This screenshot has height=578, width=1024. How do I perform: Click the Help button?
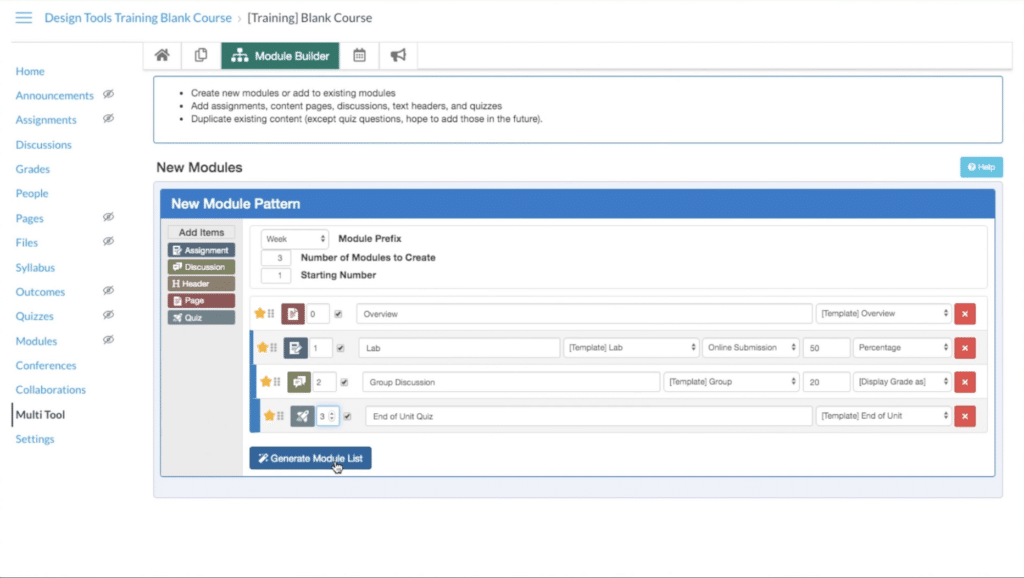981,167
